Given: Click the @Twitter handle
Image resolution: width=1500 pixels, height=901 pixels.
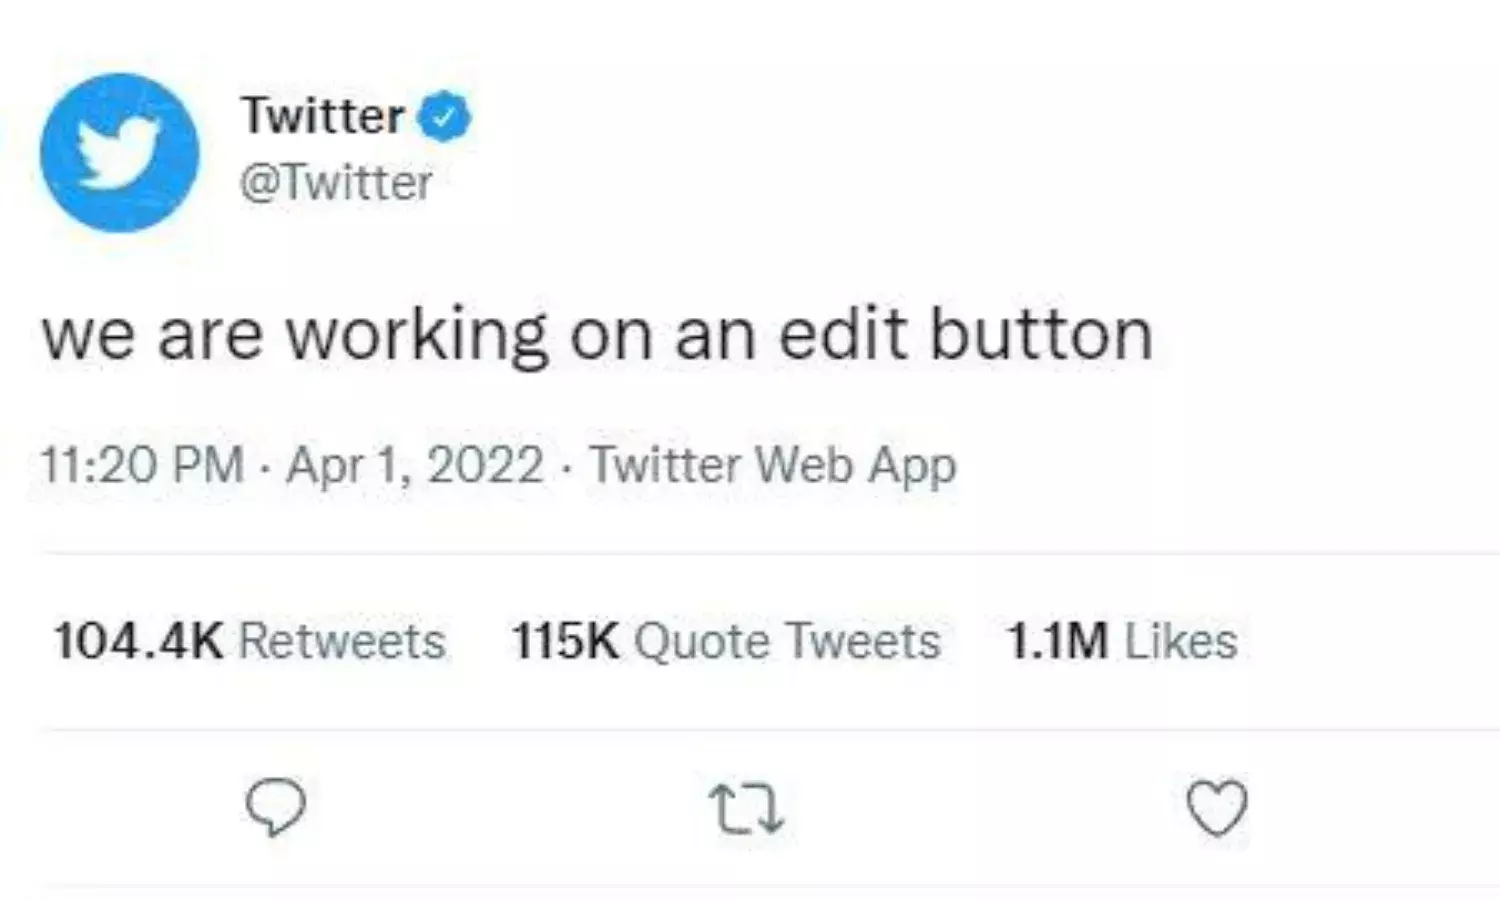Looking at the screenshot, I should pos(337,183).
